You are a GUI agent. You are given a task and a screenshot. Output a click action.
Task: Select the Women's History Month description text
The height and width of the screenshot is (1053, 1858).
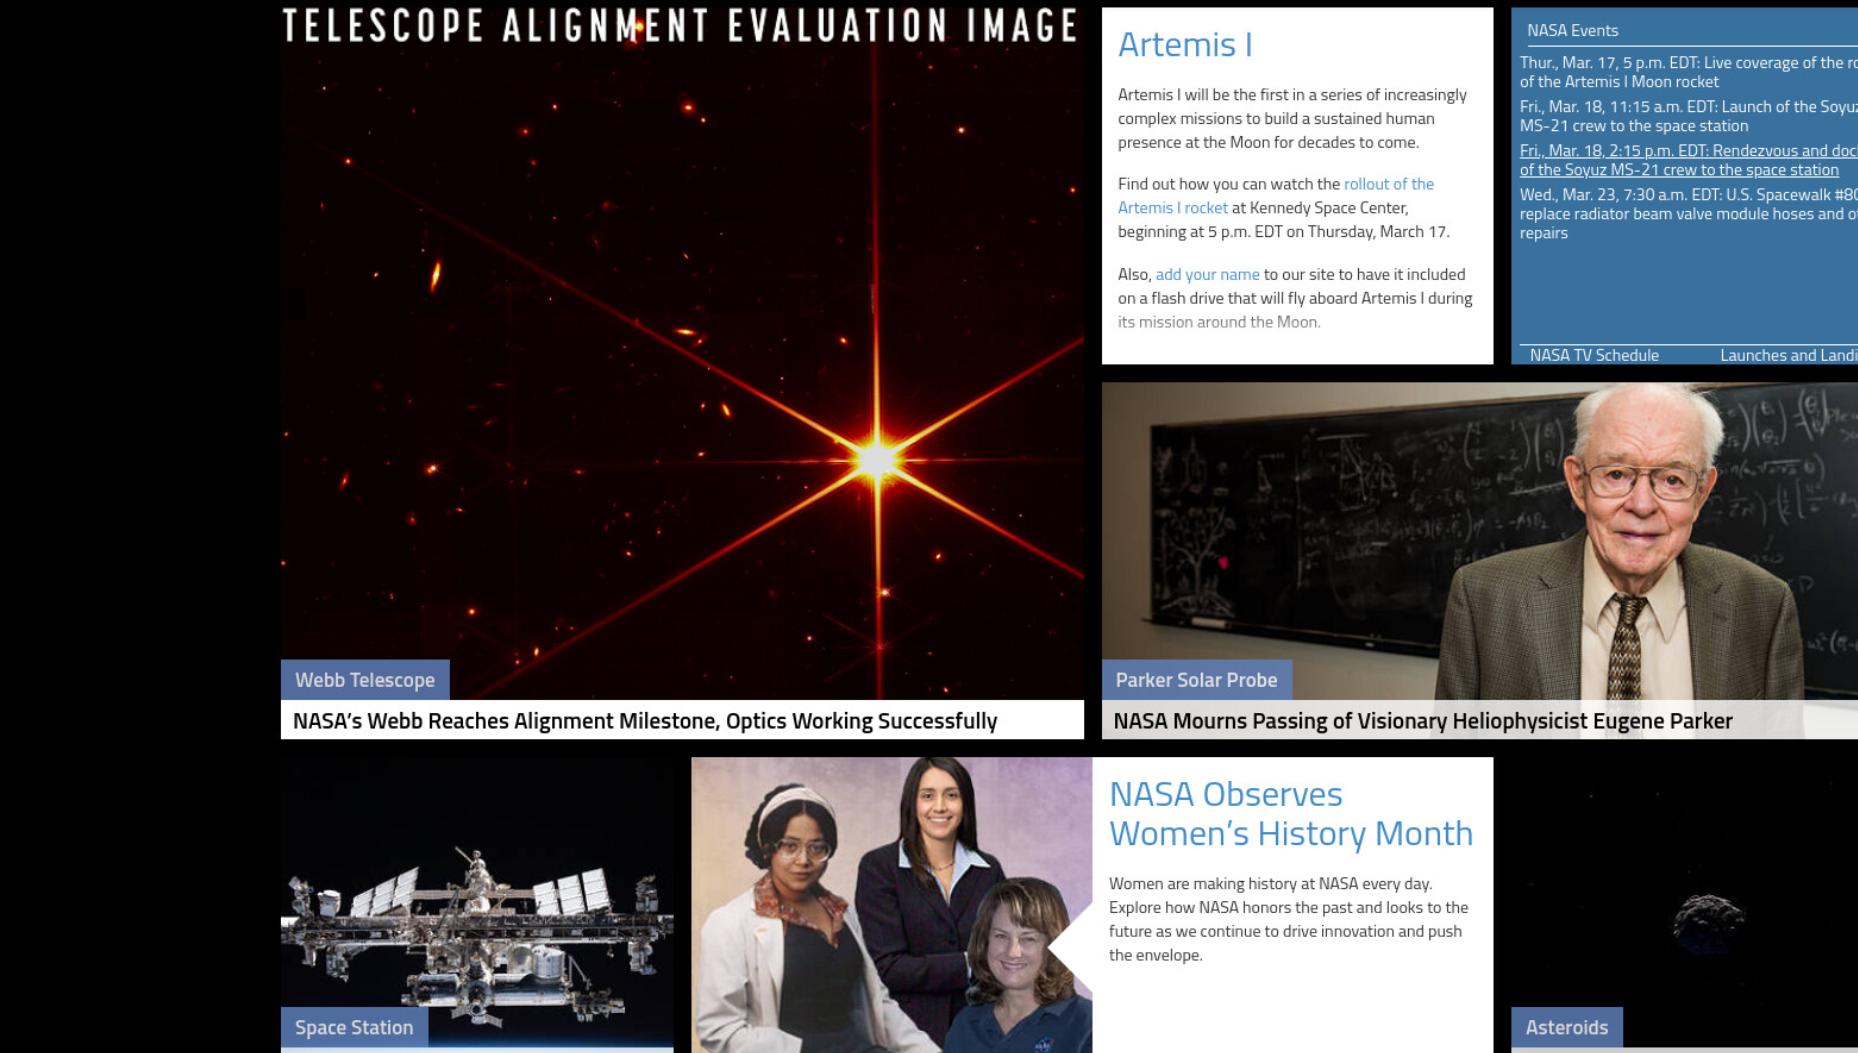click(1288, 919)
